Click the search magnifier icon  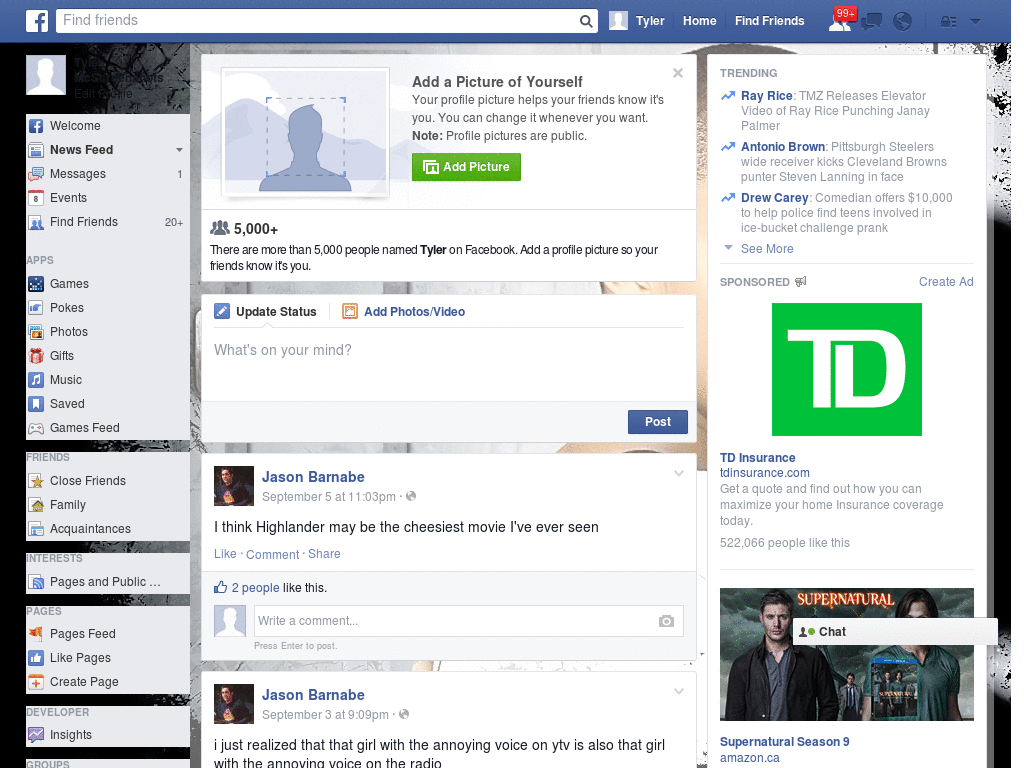point(586,21)
